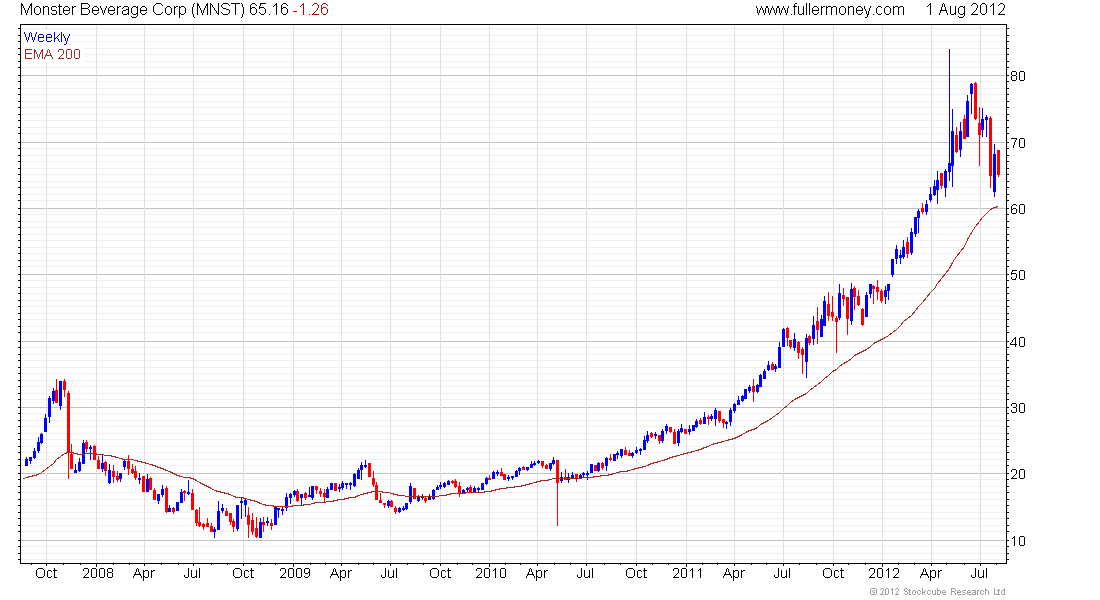The height and width of the screenshot is (600, 1100).
Task: Open the www.fullermoney.com link text
Action: (830, 10)
